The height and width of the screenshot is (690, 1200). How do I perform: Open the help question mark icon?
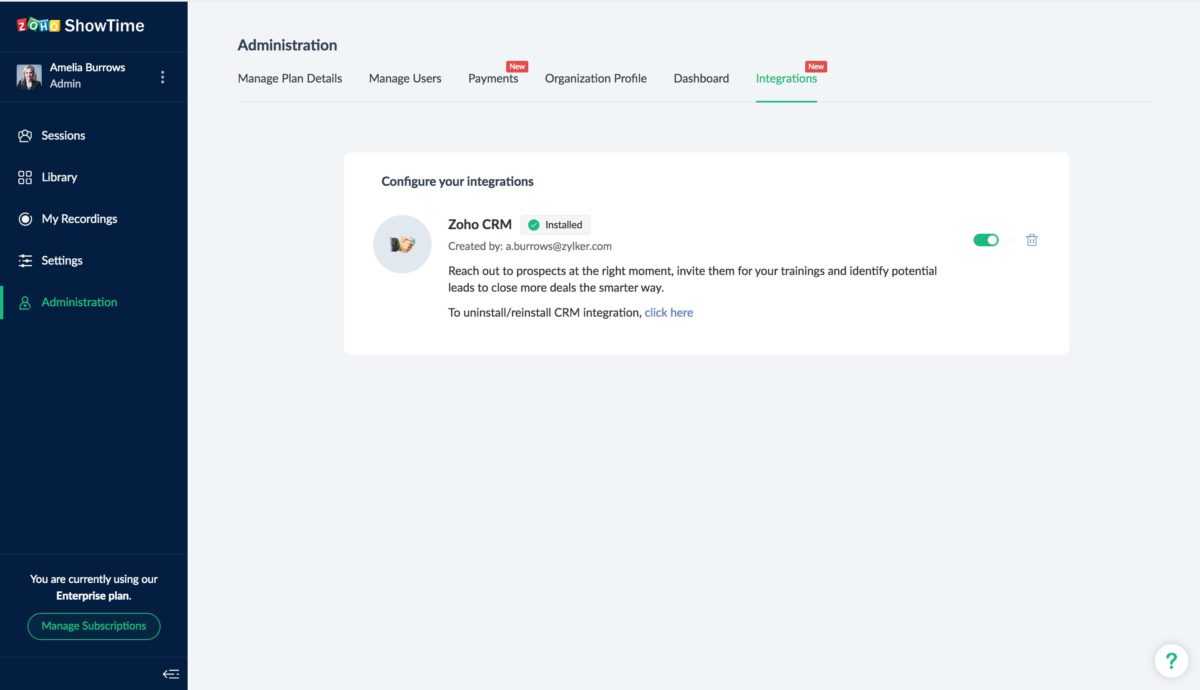coord(1171,660)
